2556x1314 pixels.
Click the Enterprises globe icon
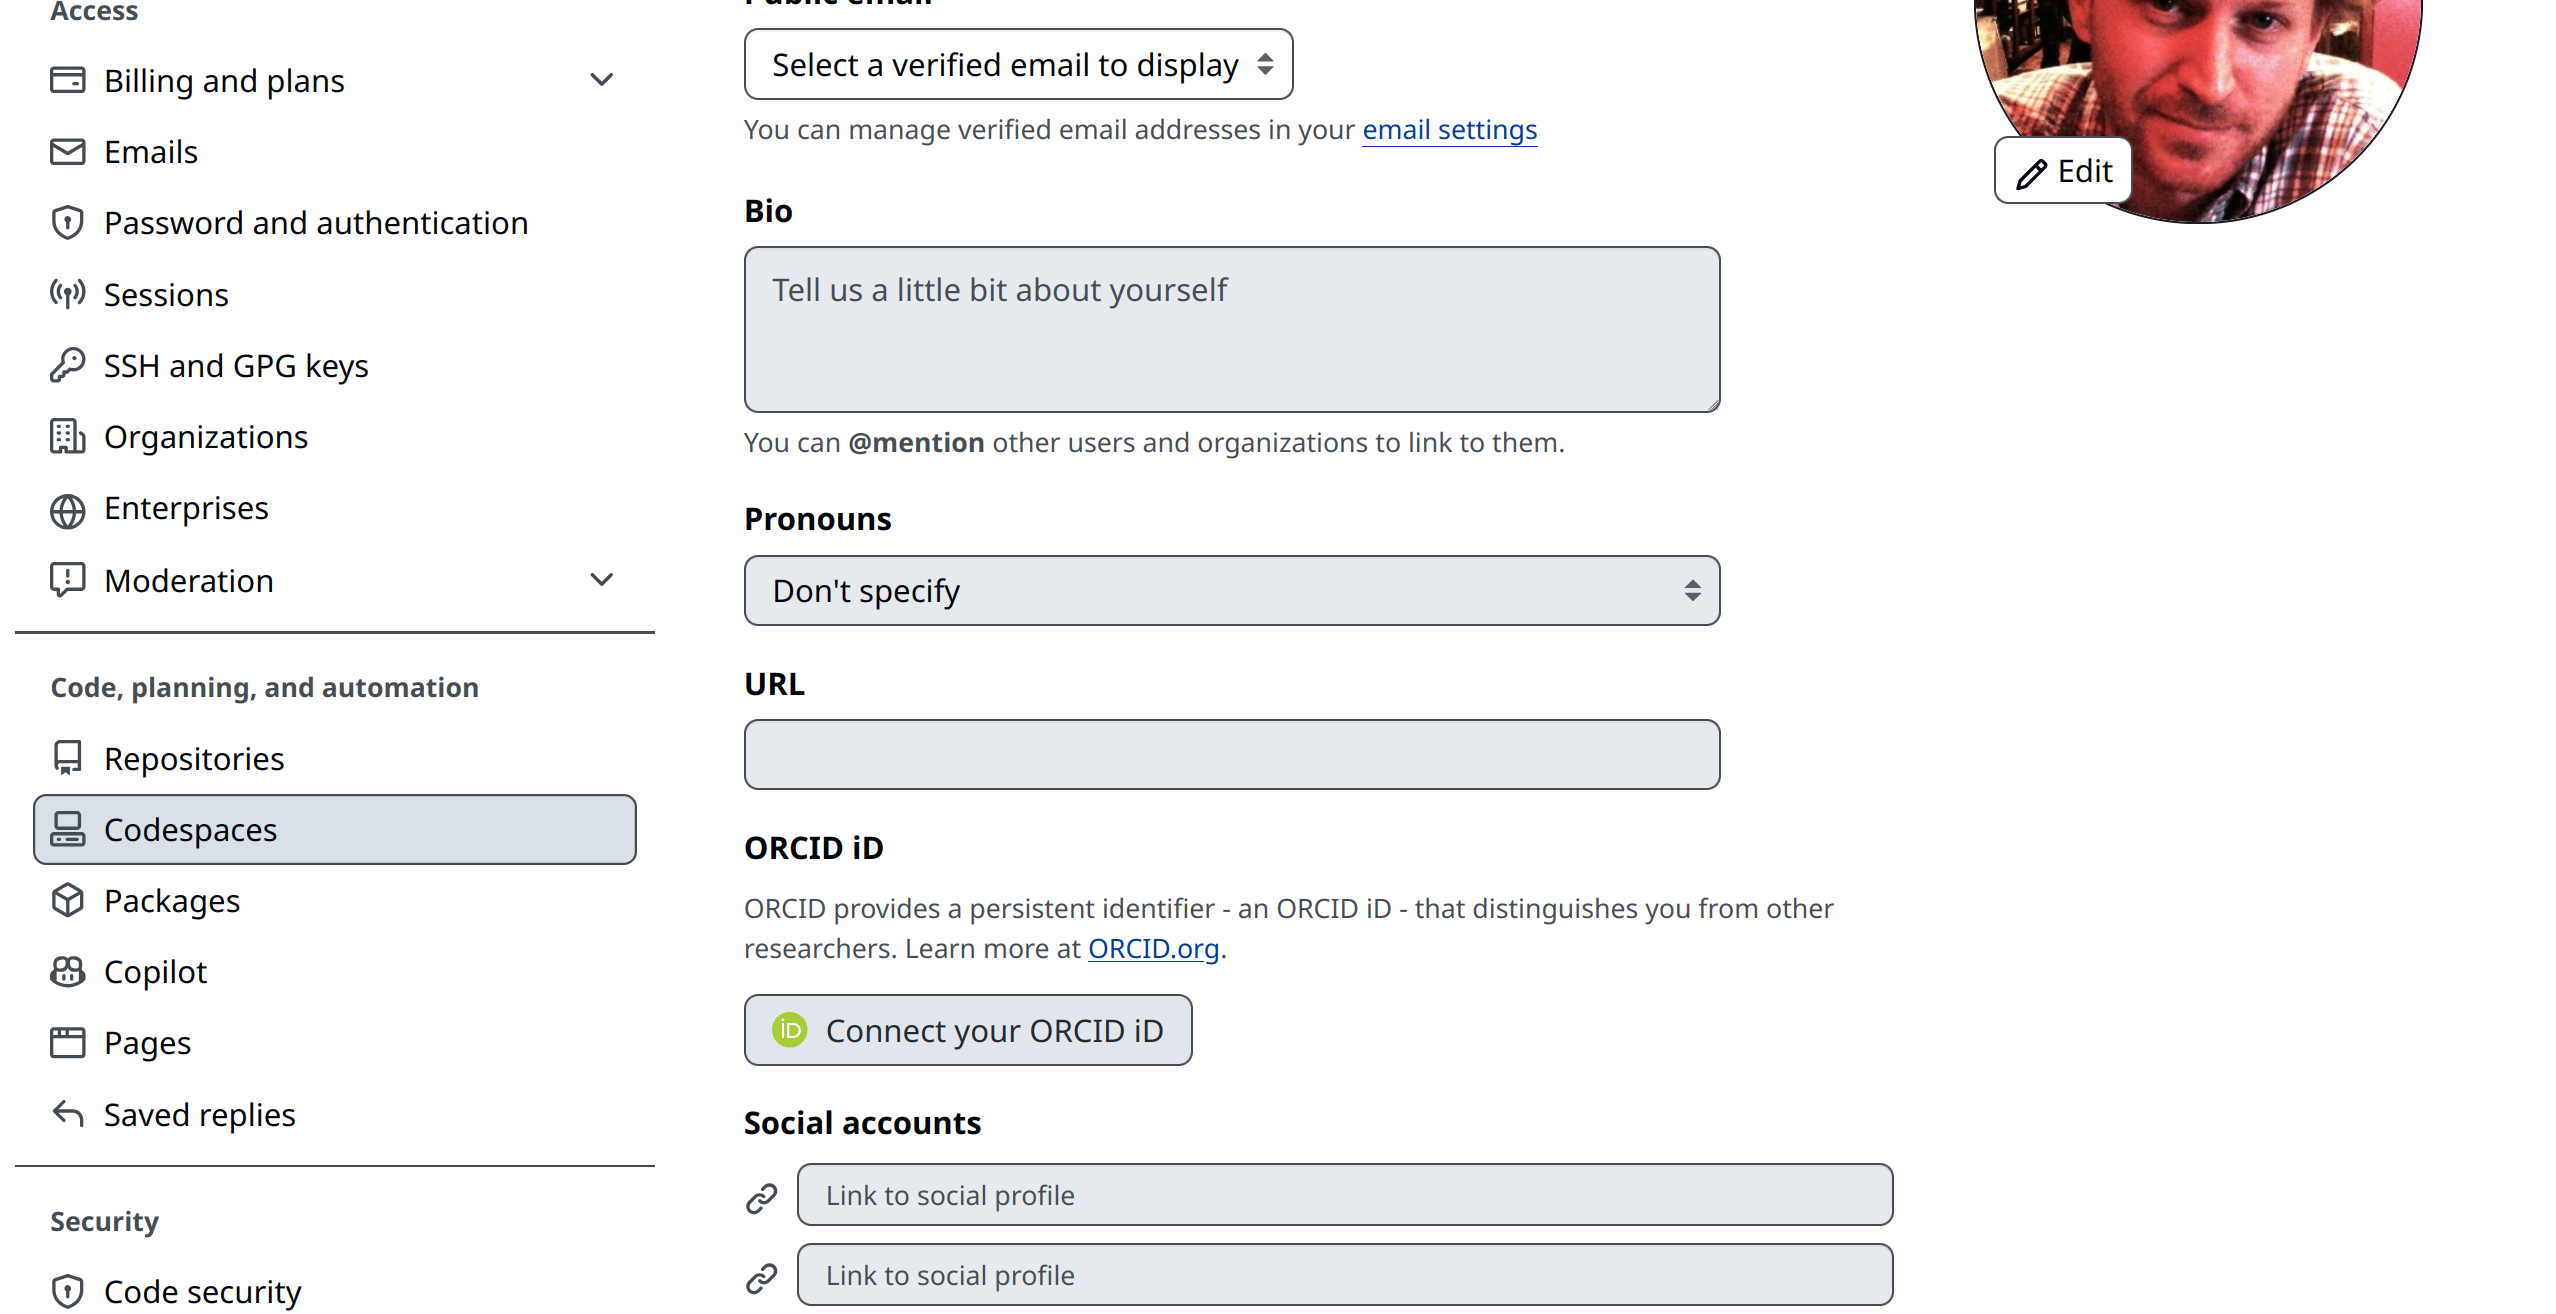[67, 510]
